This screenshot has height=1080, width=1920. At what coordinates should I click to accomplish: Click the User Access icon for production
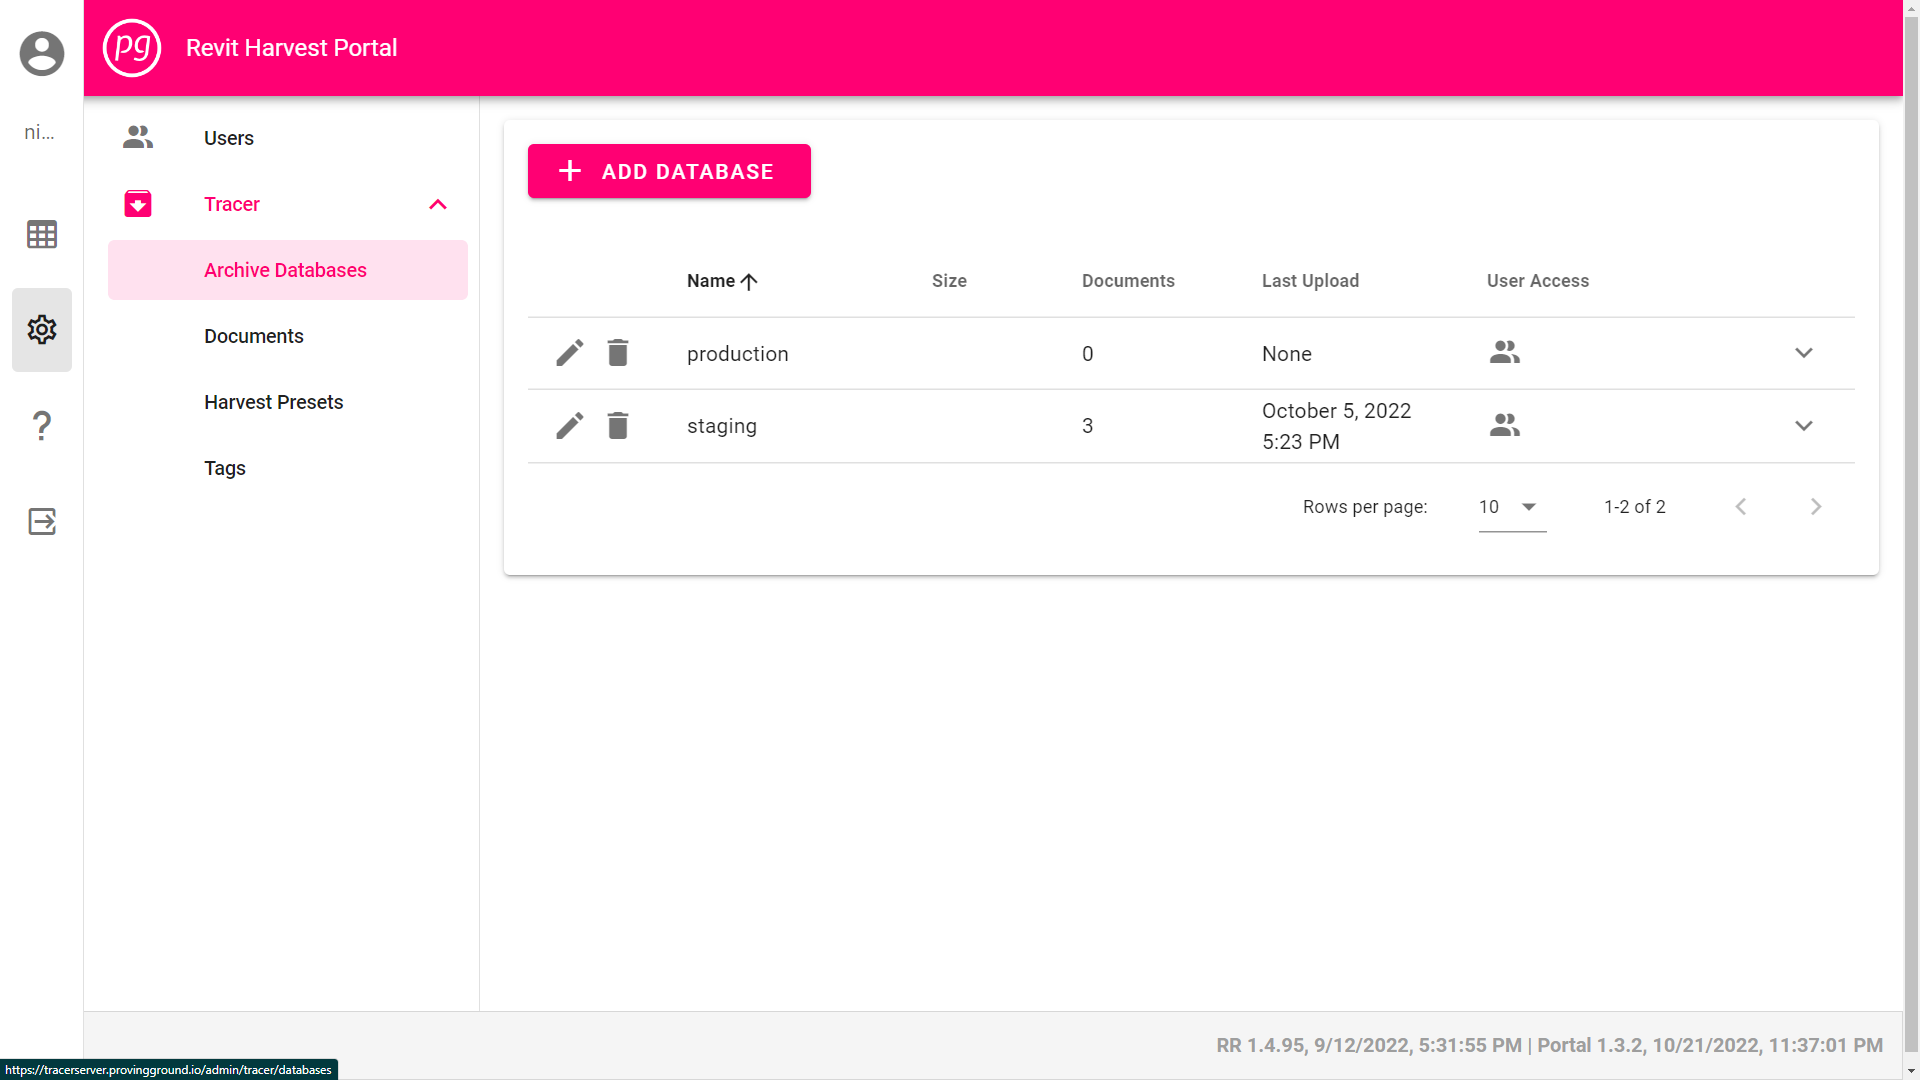[1504, 352]
